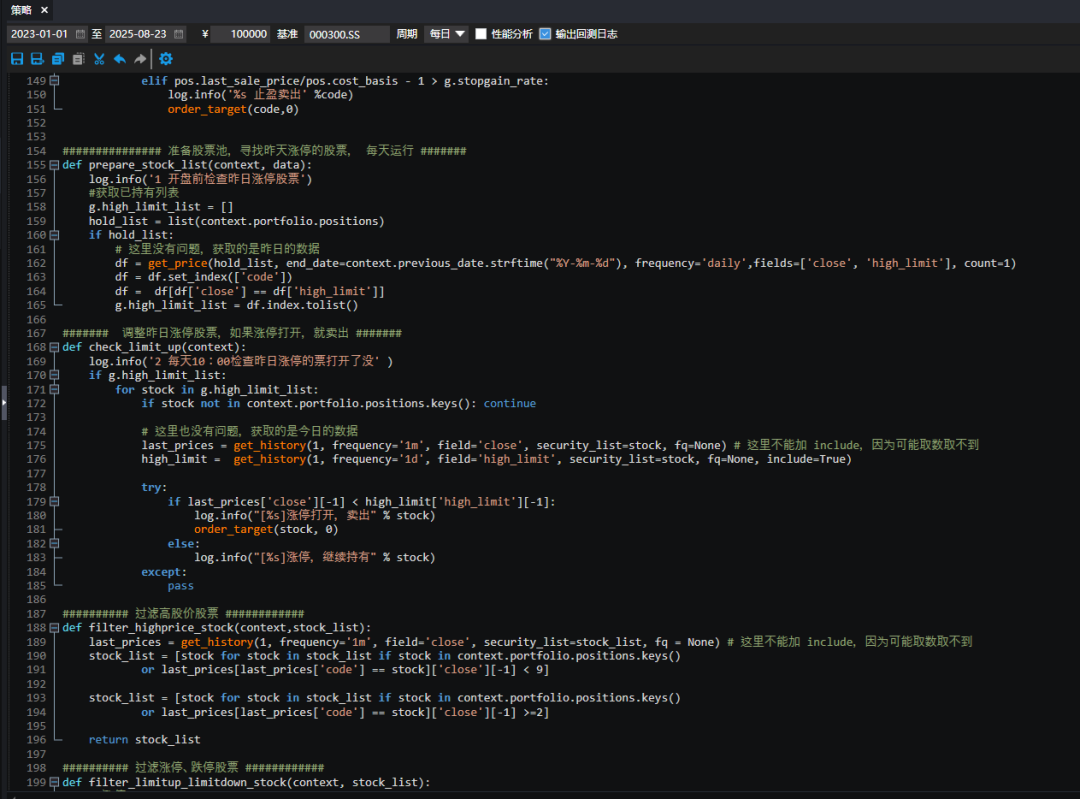The image size is (1080, 799).
Task: Click the 'try:' keyword on line 178
Action: 154,487
